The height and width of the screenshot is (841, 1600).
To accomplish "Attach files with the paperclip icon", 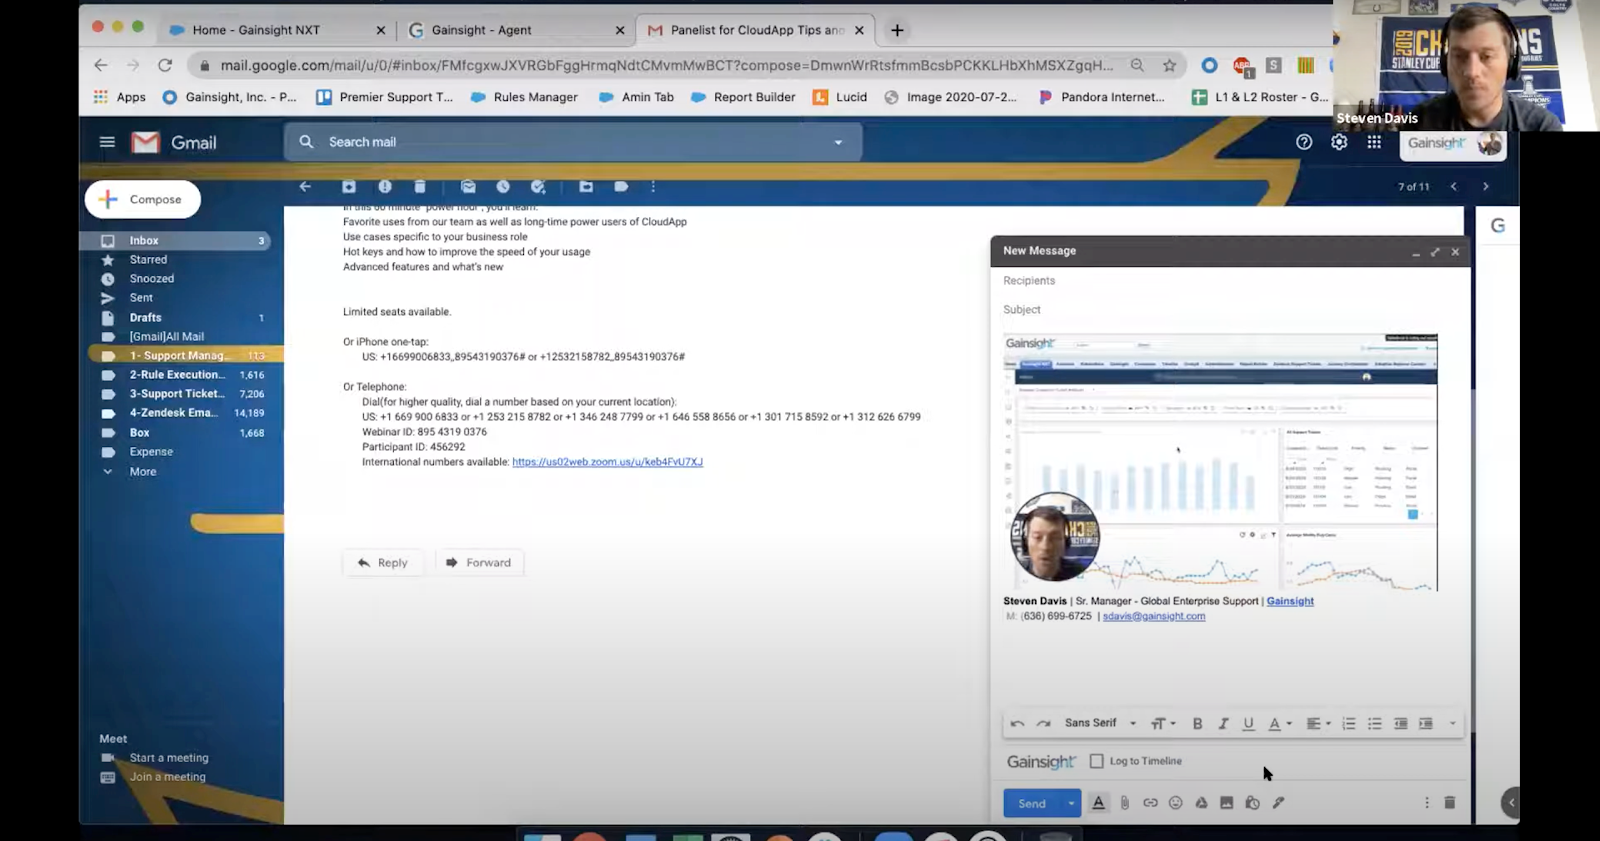I will coord(1125,803).
